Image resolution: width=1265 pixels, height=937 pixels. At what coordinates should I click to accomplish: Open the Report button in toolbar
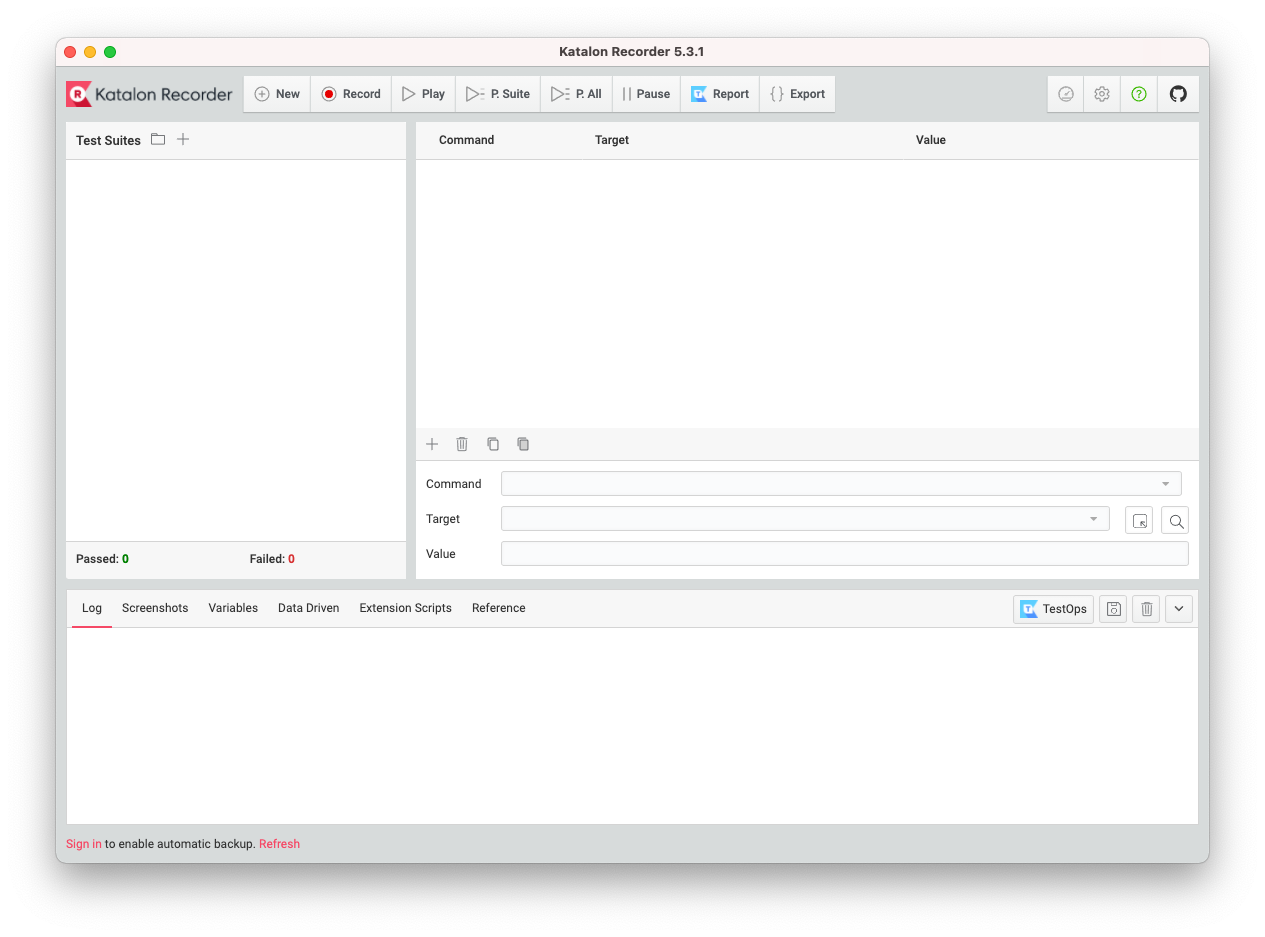720,94
